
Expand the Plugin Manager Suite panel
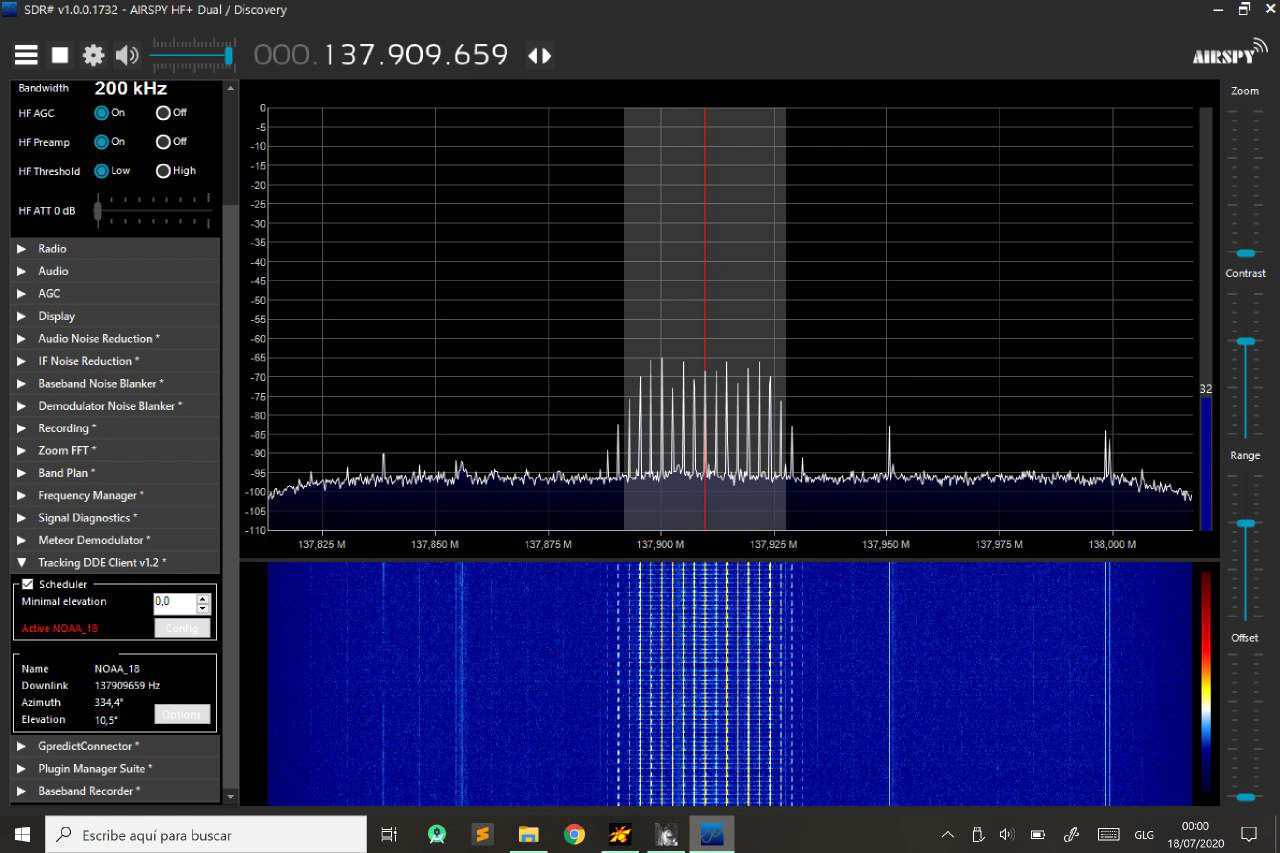[x=115, y=769]
